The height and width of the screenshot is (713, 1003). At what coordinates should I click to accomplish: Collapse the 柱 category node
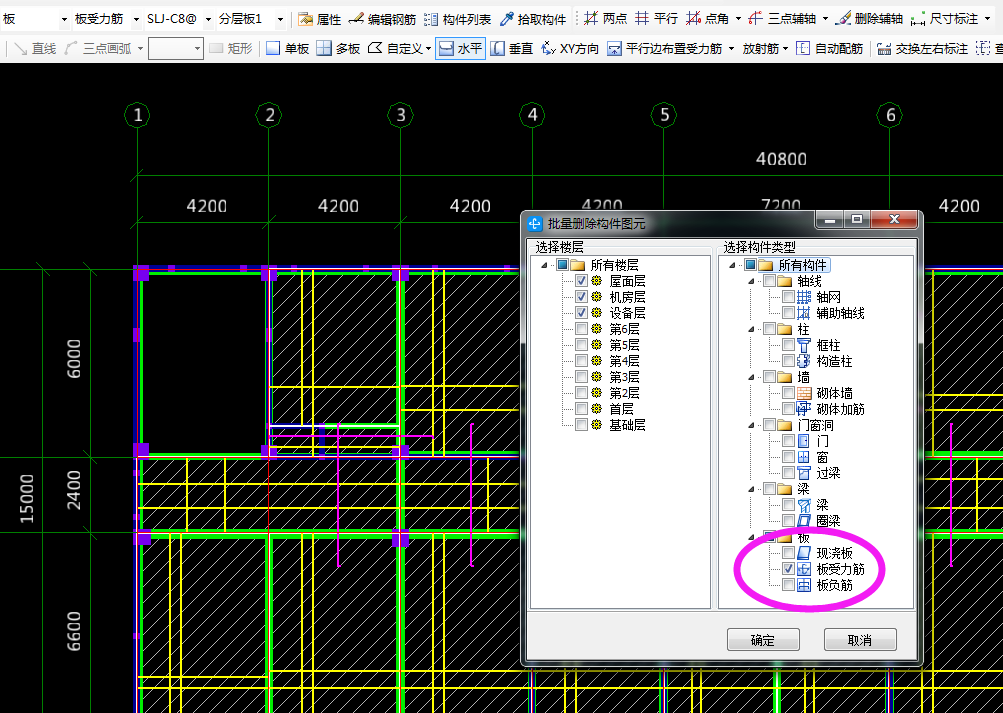click(x=752, y=329)
